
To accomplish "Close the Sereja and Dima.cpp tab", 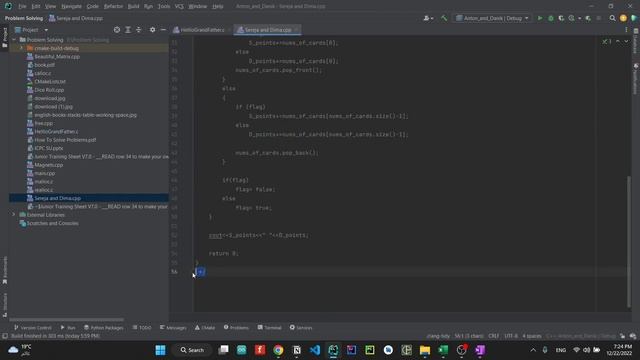I will point(297,30).
